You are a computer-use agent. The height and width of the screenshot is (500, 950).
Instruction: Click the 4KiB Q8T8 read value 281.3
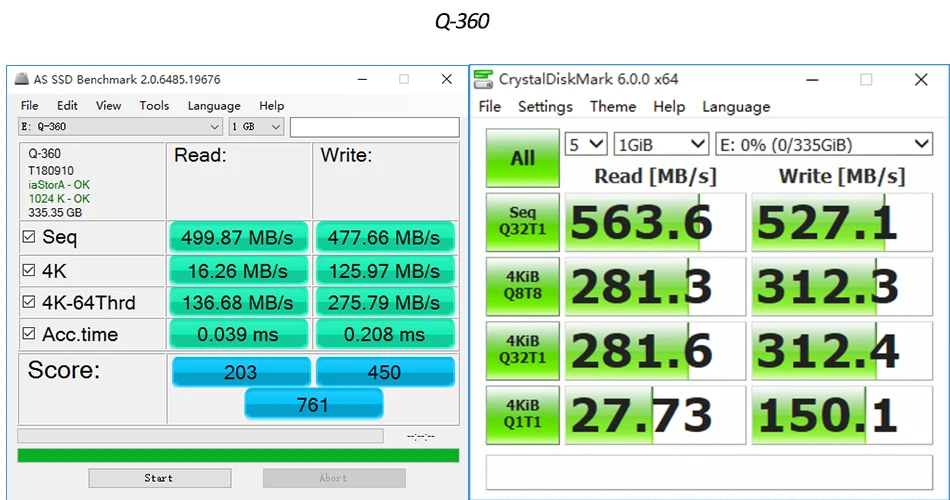(655, 287)
